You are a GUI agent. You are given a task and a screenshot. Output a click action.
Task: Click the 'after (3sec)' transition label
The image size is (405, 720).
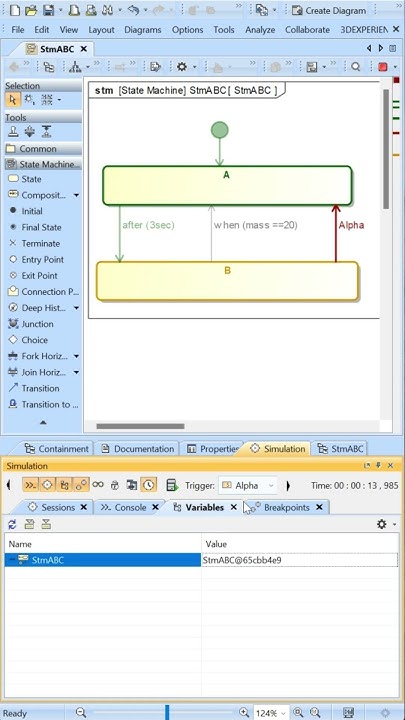(x=148, y=225)
